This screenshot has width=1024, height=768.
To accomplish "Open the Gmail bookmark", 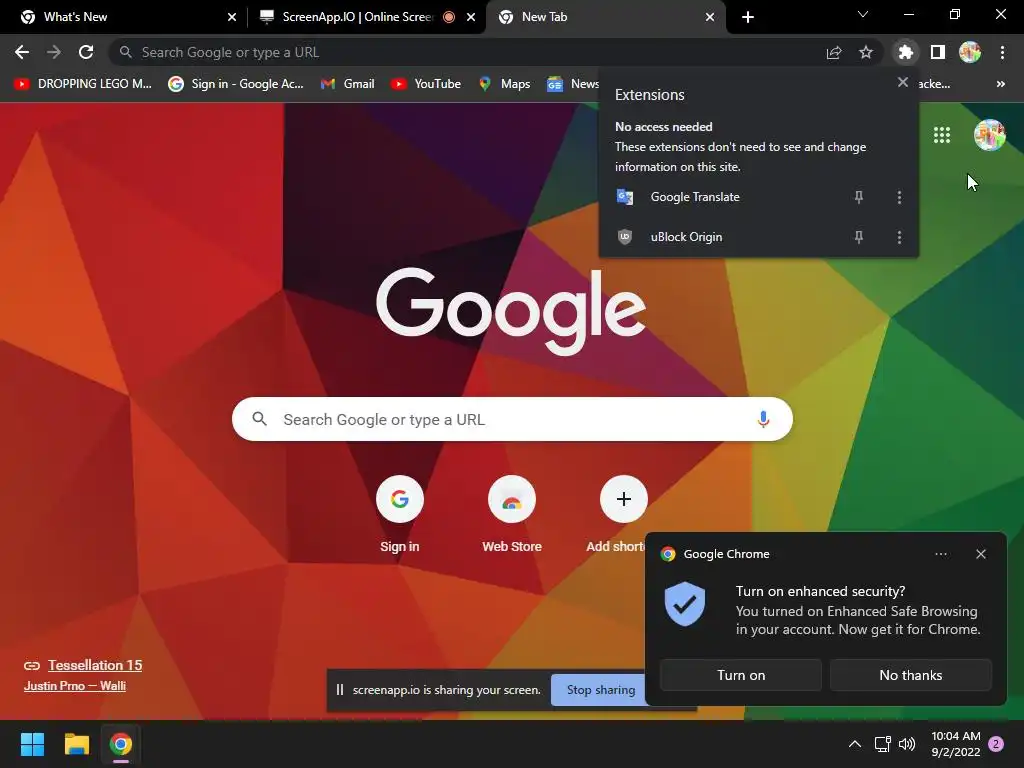I will pos(347,84).
